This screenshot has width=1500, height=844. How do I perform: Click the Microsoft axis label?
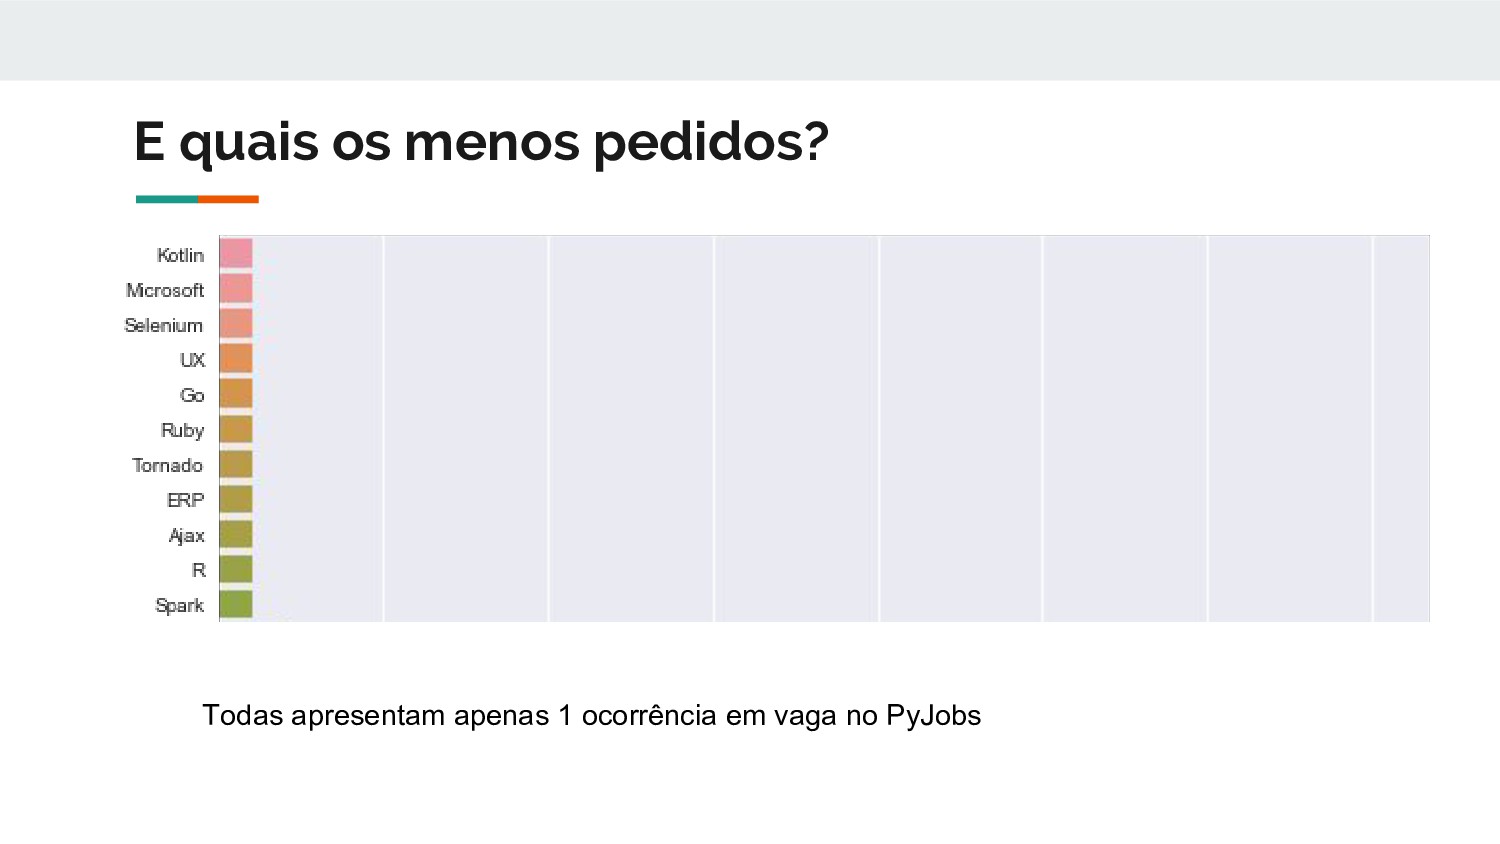point(165,290)
